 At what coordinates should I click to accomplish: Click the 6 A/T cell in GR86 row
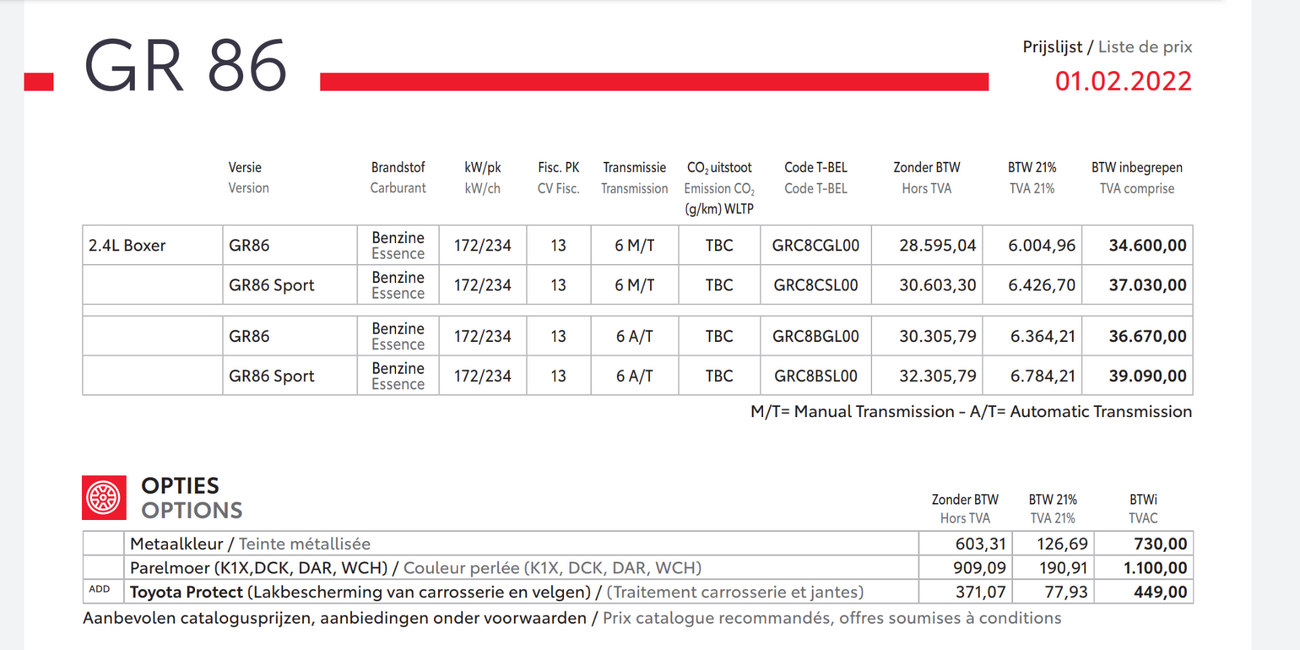[634, 336]
